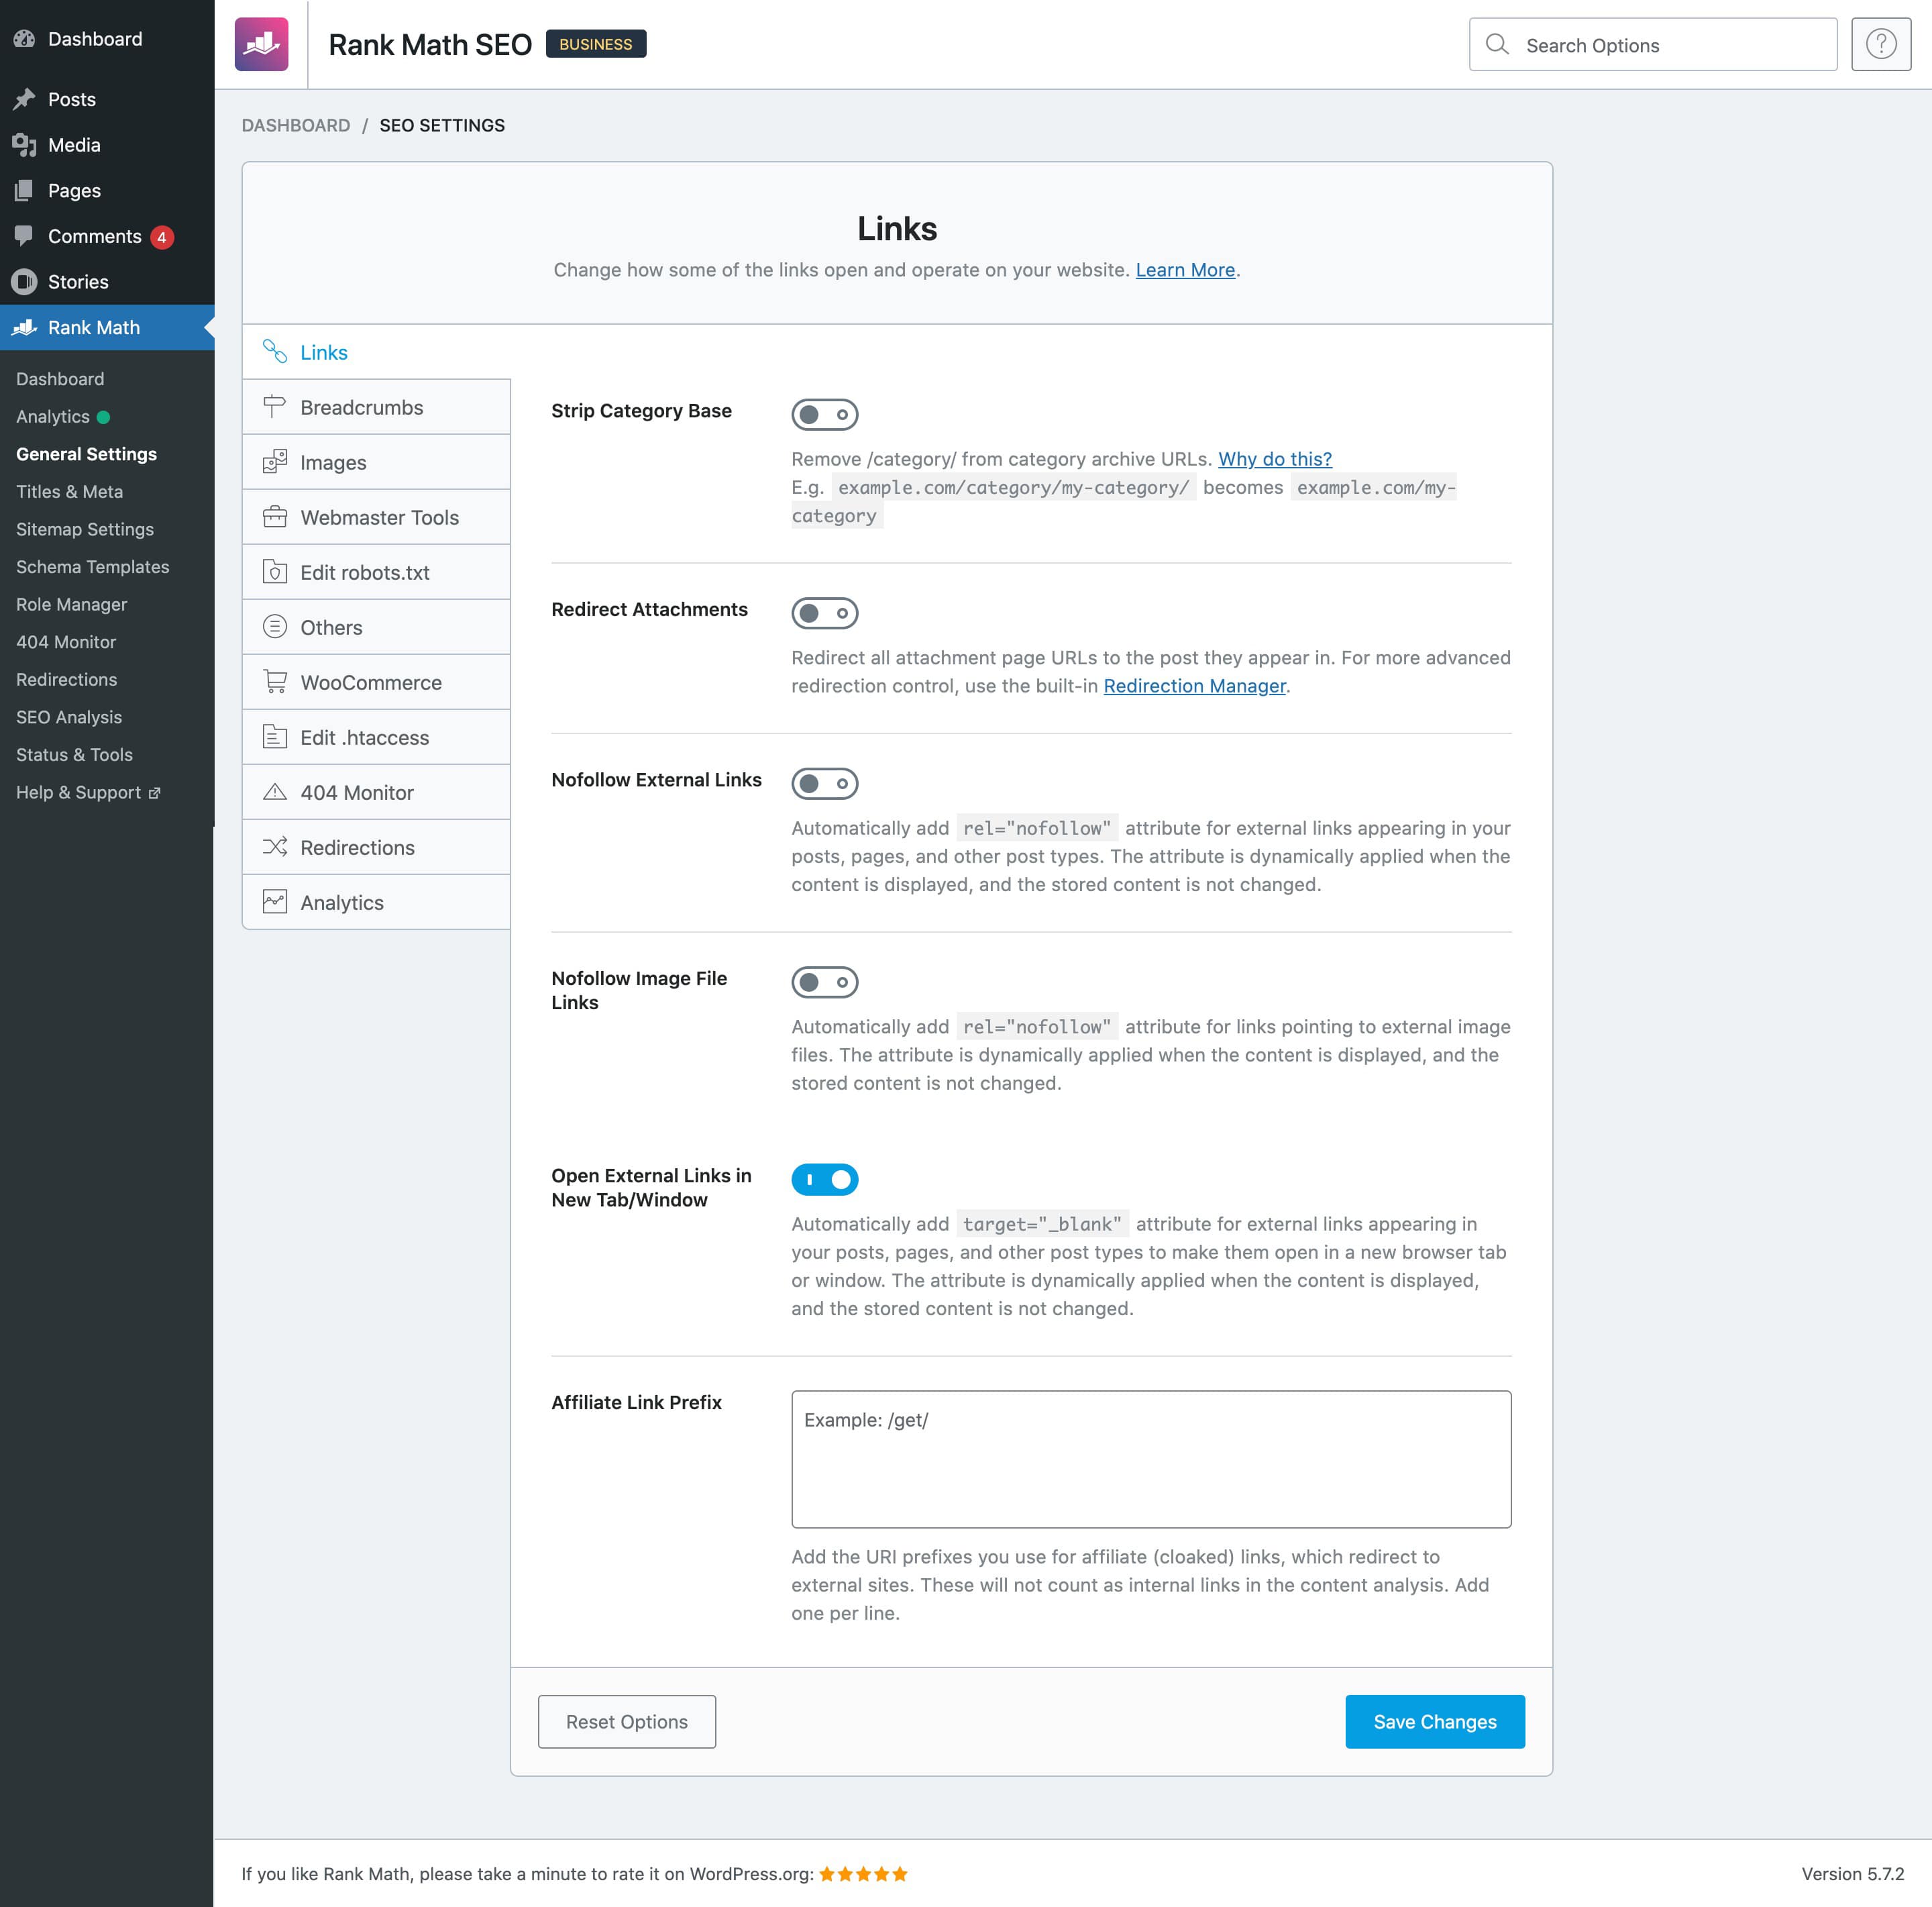This screenshot has width=1932, height=1907.
Task: Click the Analytics chart icon in tabs
Action: 274,901
